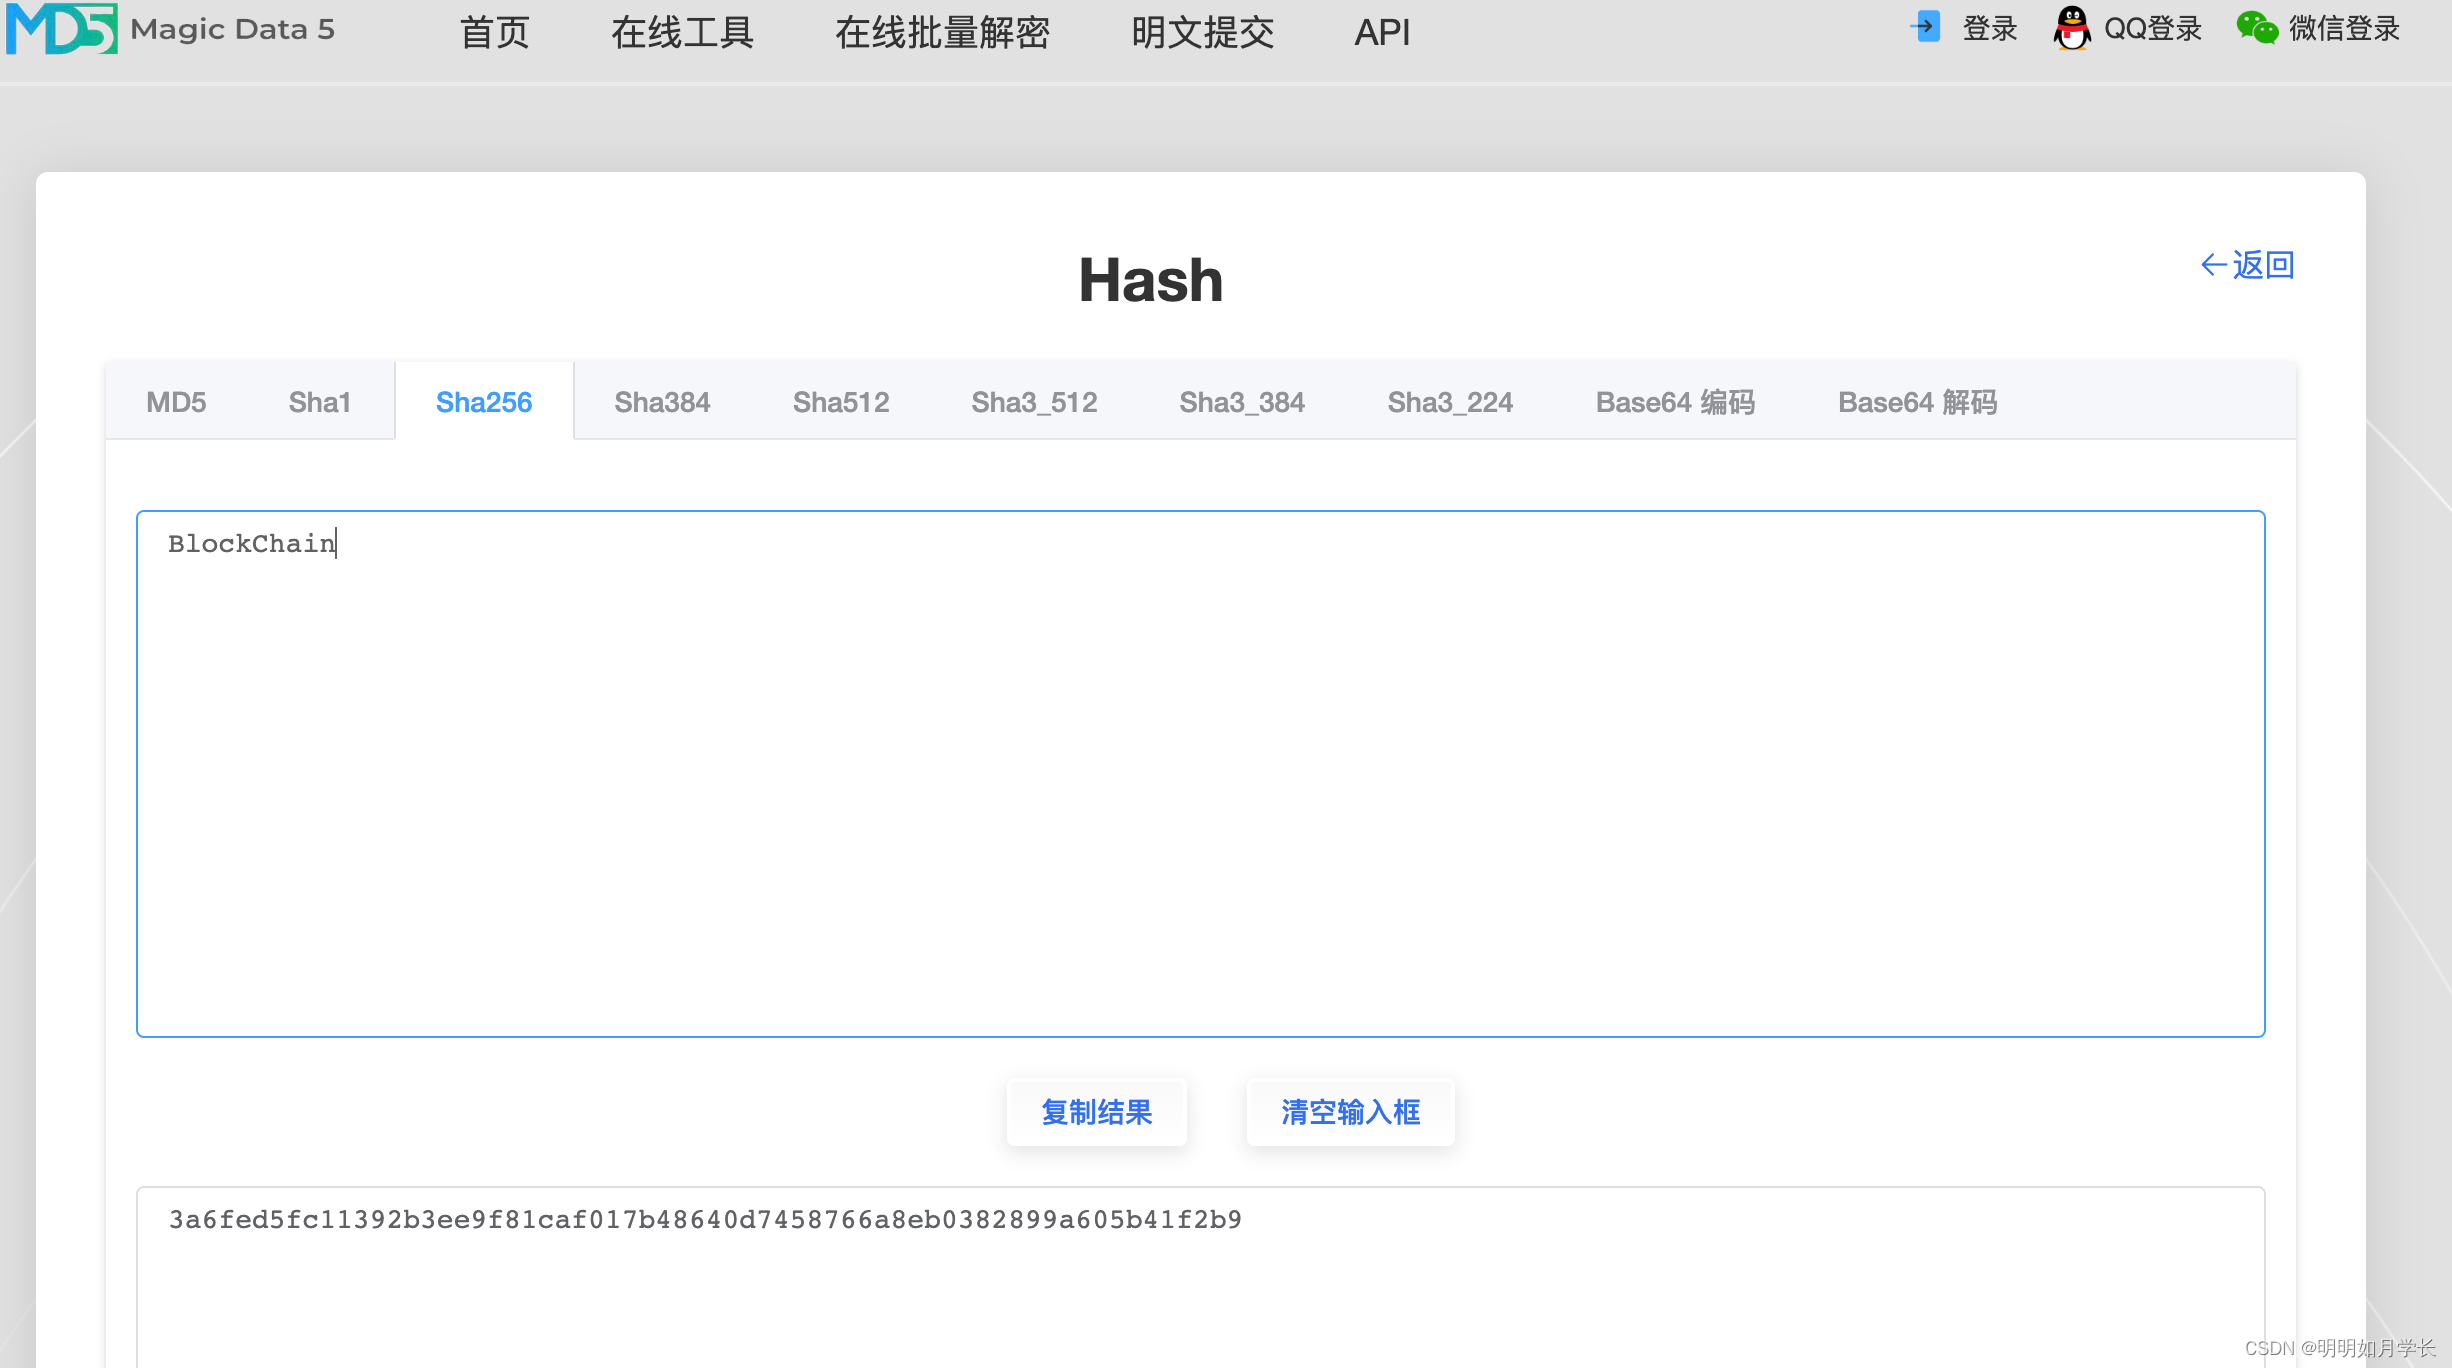Click the 清空输入框 button
Image resolution: width=2452 pixels, height=1368 pixels.
[x=1350, y=1112]
